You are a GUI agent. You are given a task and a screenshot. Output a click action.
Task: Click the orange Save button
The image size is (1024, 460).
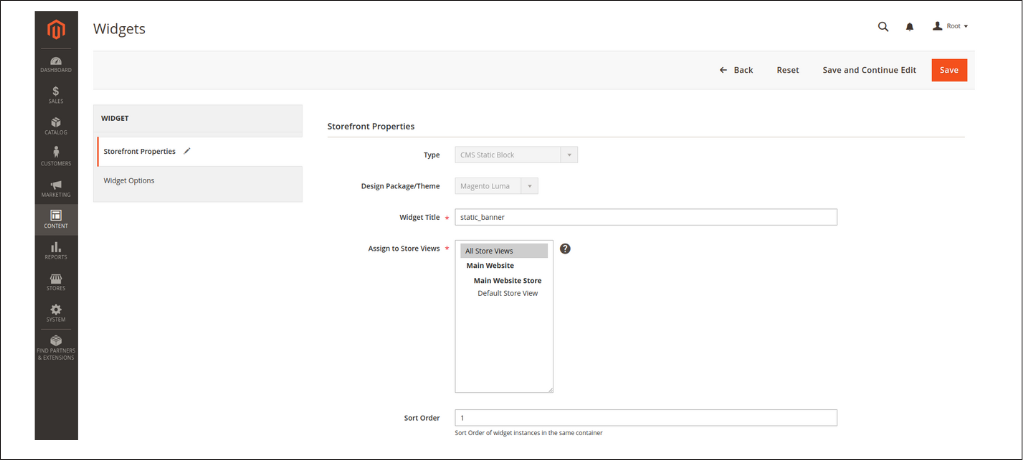pyautogui.click(x=949, y=70)
